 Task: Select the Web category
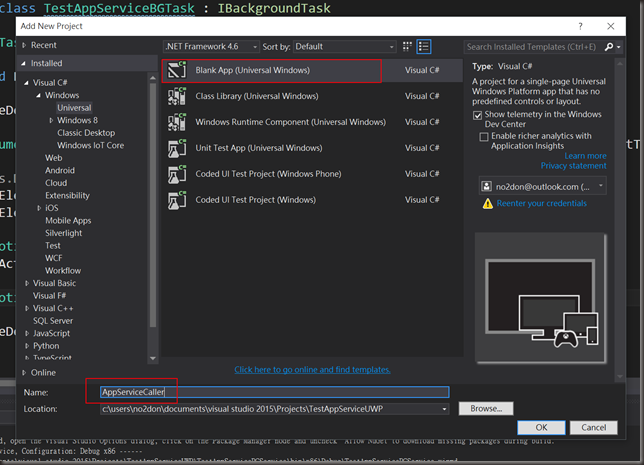[53, 158]
